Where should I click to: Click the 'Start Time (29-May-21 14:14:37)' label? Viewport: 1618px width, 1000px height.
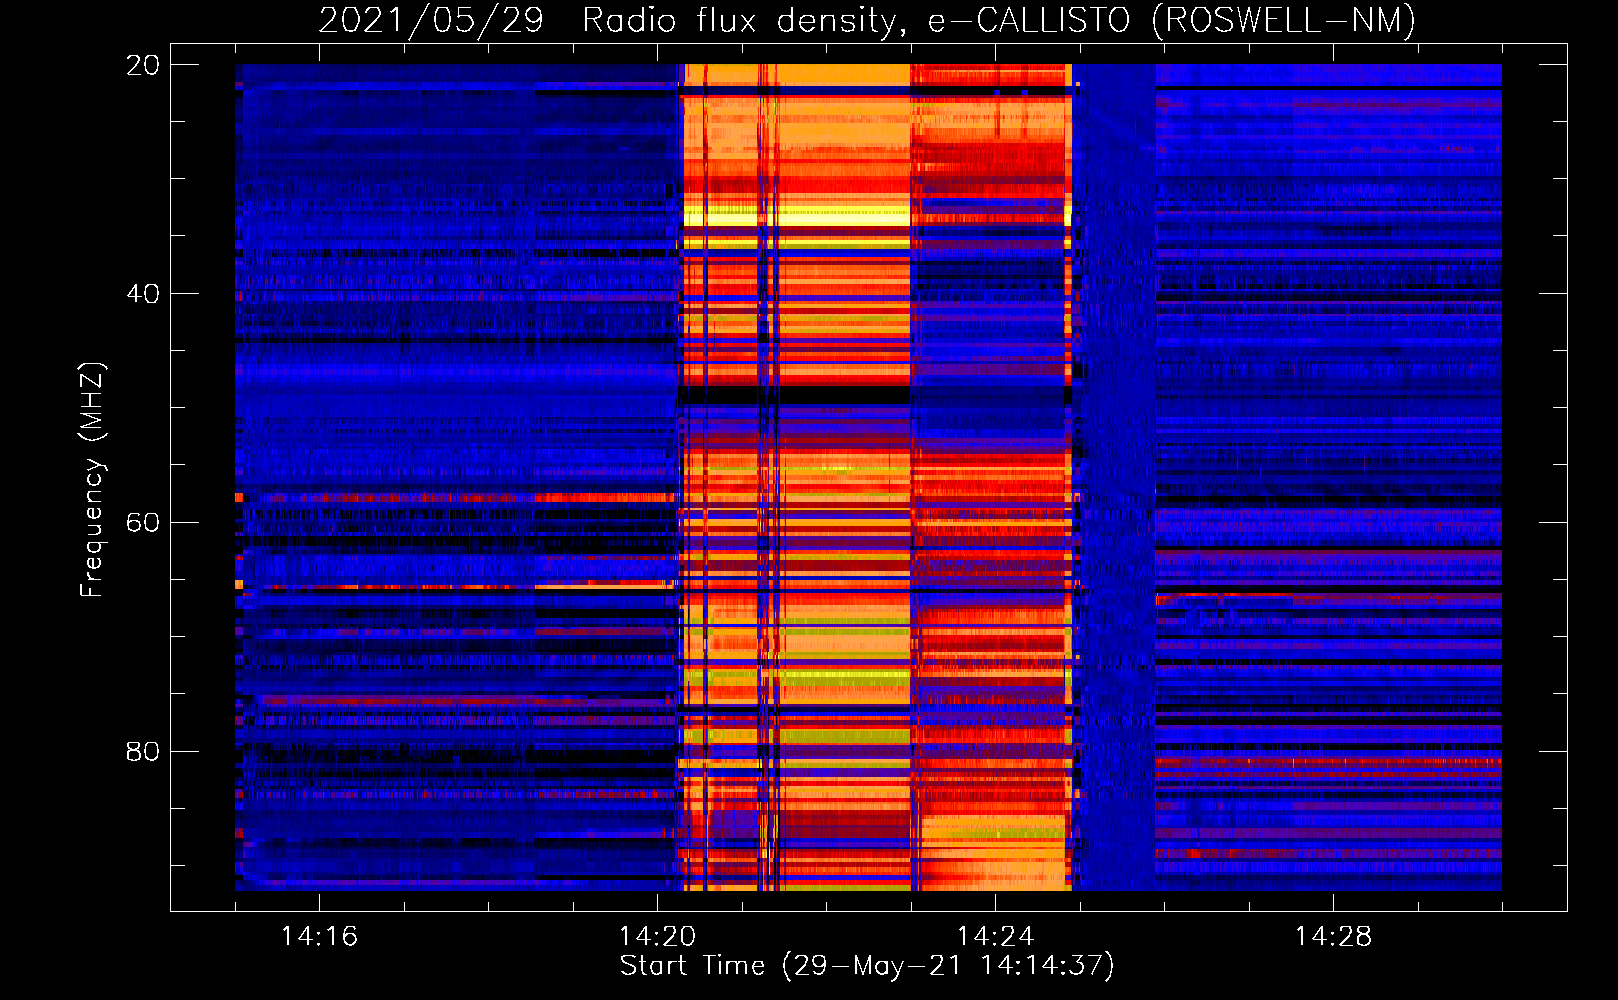867,966
